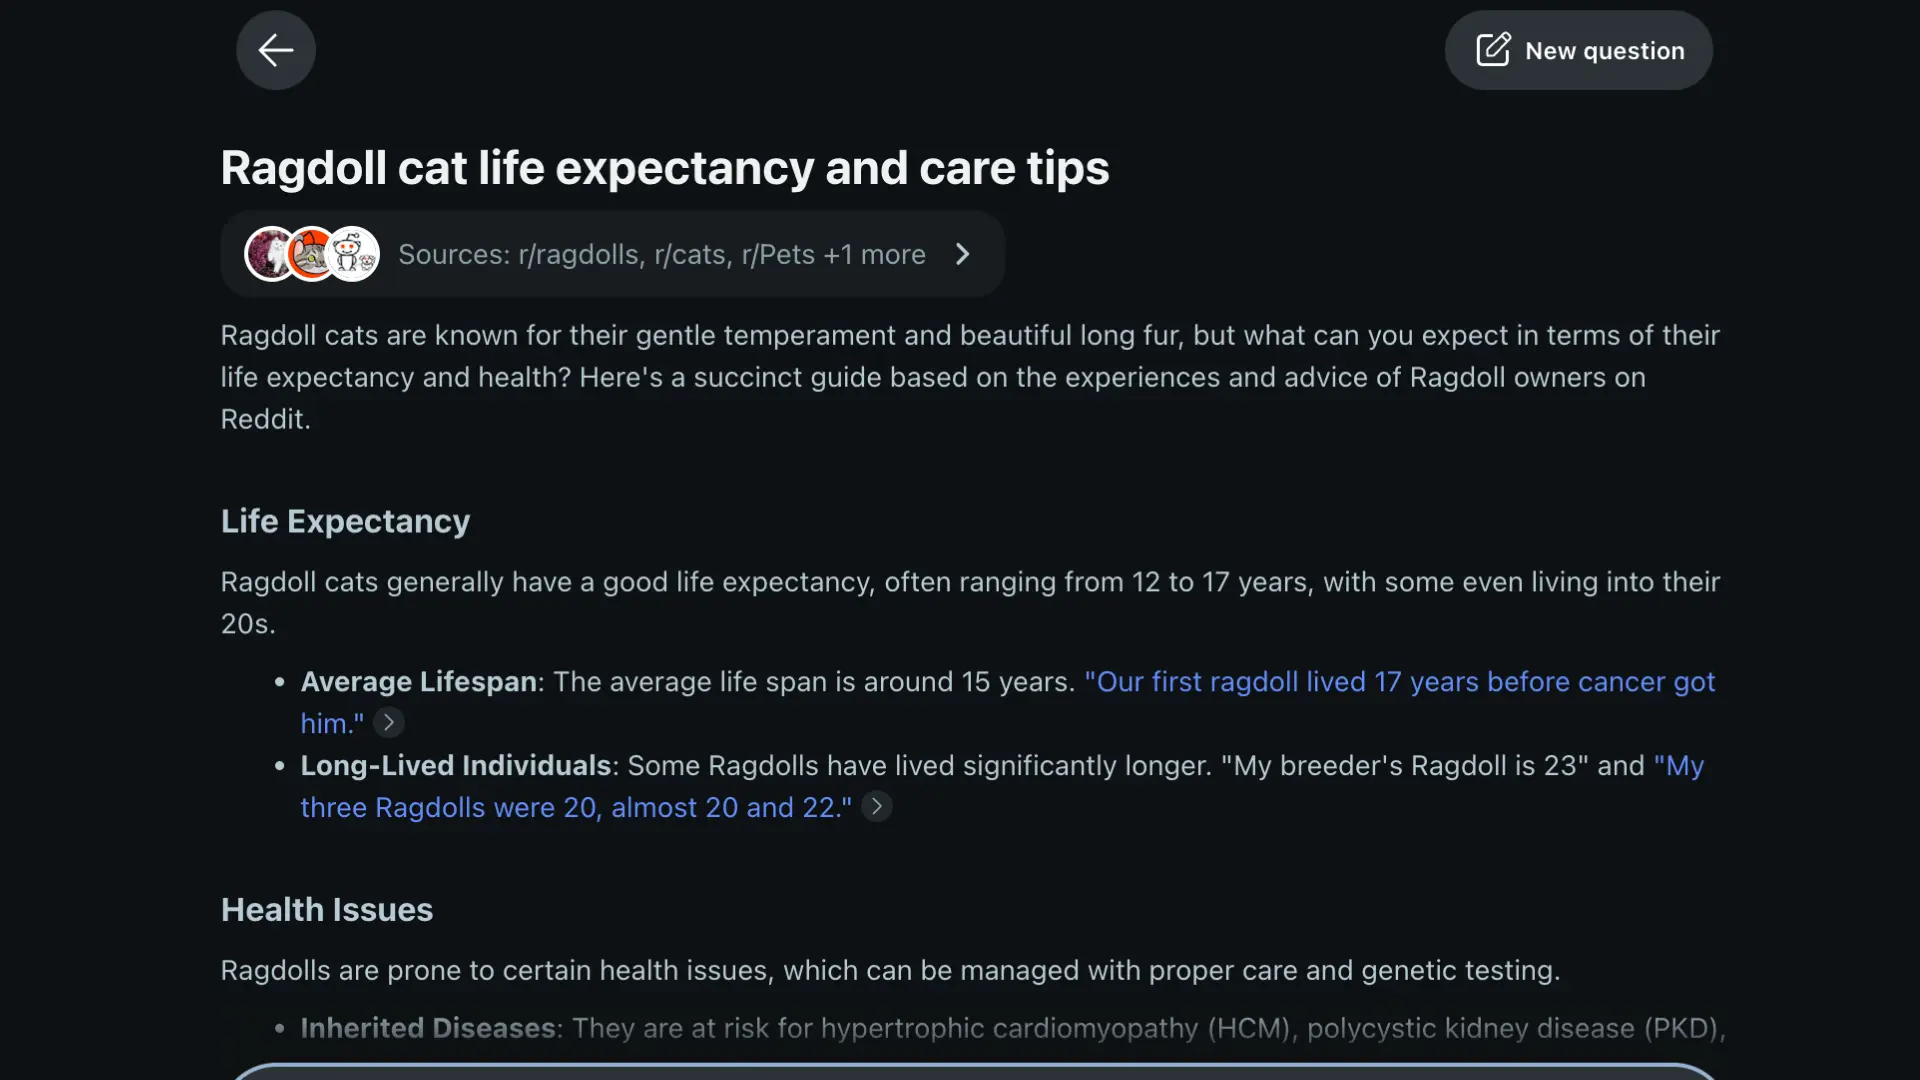Viewport: 1920px width, 1080px height.
Task: Expand the full sources list via right chevron
Action: click(x=962, y=254)
